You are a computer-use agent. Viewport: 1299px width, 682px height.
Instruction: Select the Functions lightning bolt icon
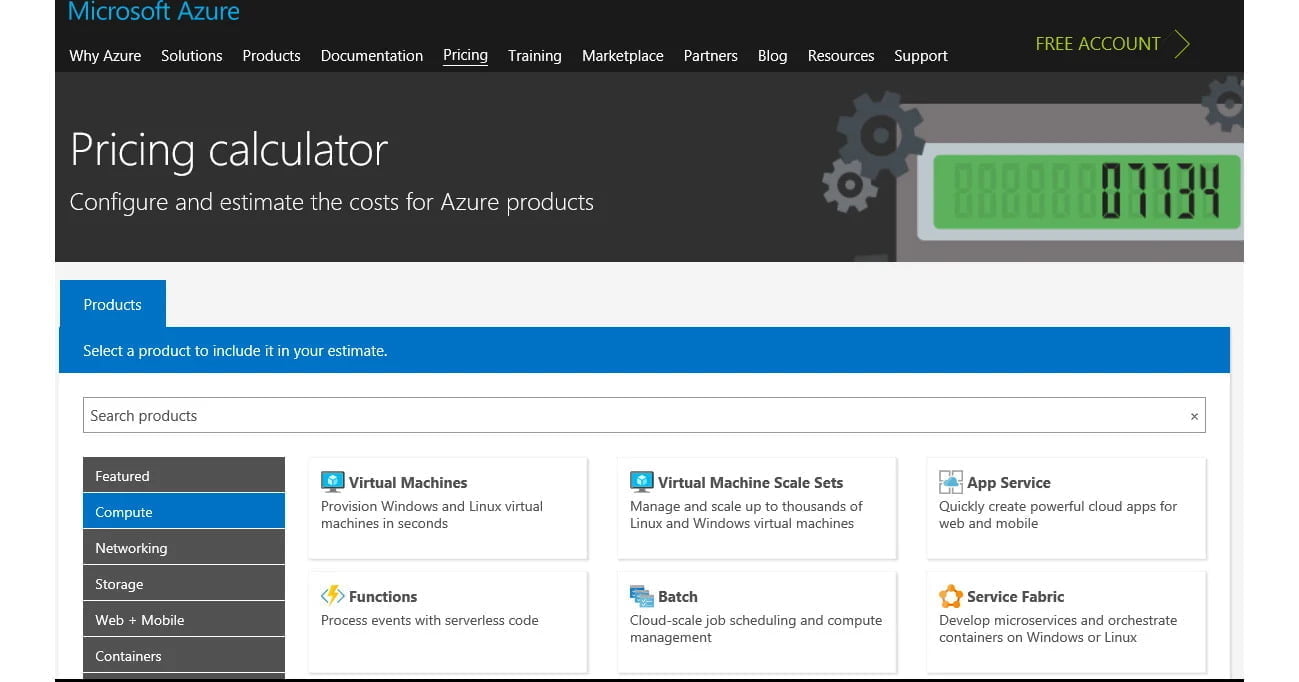pyautogui.click(x=333, y=596)
